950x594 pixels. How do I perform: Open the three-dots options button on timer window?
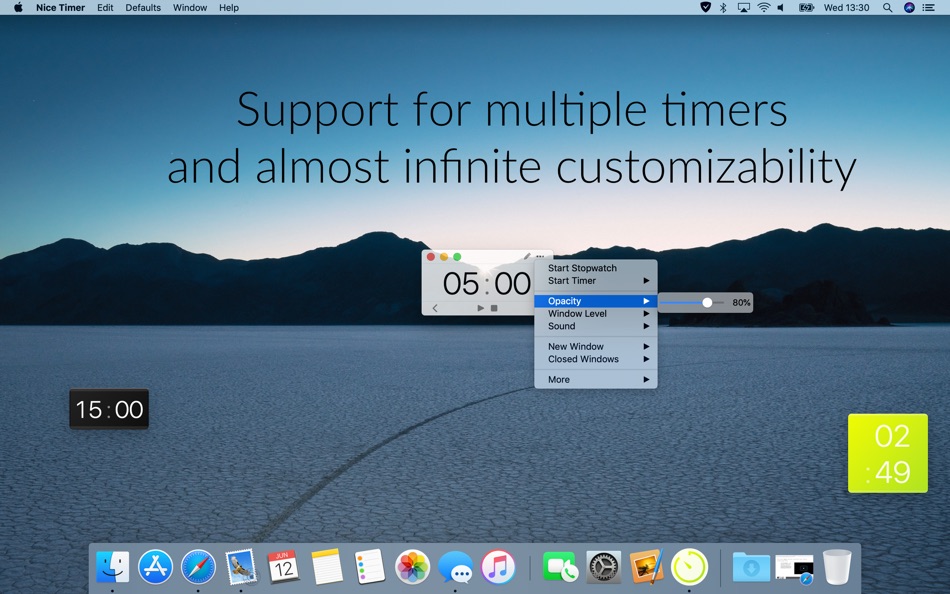[x=540, y=257]
